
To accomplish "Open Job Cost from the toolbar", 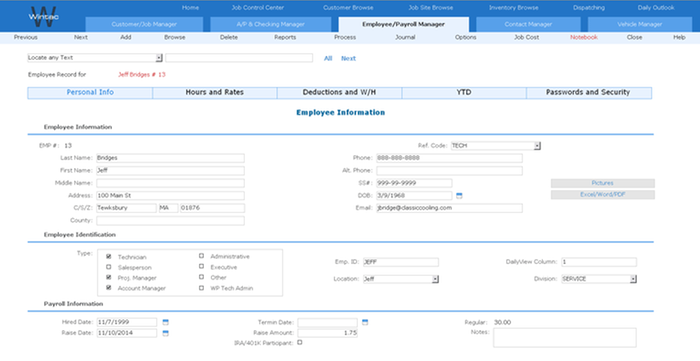I will tap(526, 37).
